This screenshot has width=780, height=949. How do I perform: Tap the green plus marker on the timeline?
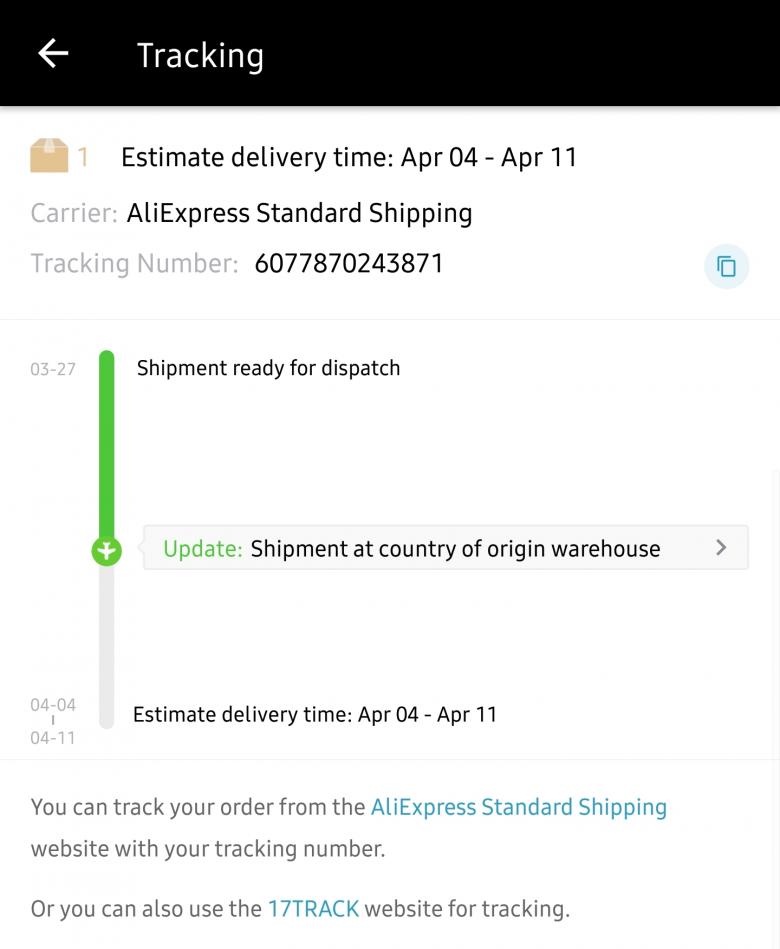click(x=106, y=550)
